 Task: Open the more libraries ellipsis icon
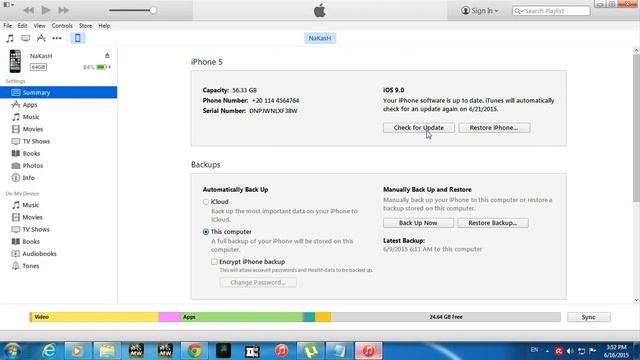tap(57, 38)
